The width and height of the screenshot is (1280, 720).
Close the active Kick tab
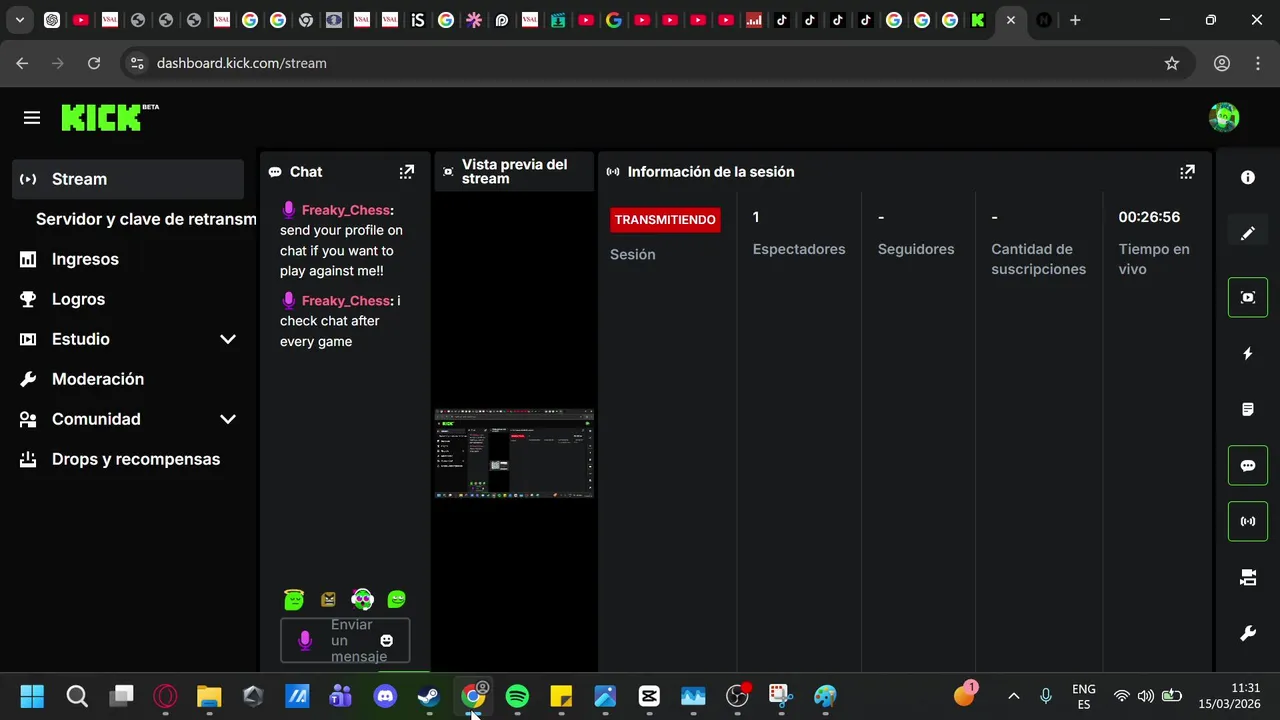click(x=1011, y=20)
